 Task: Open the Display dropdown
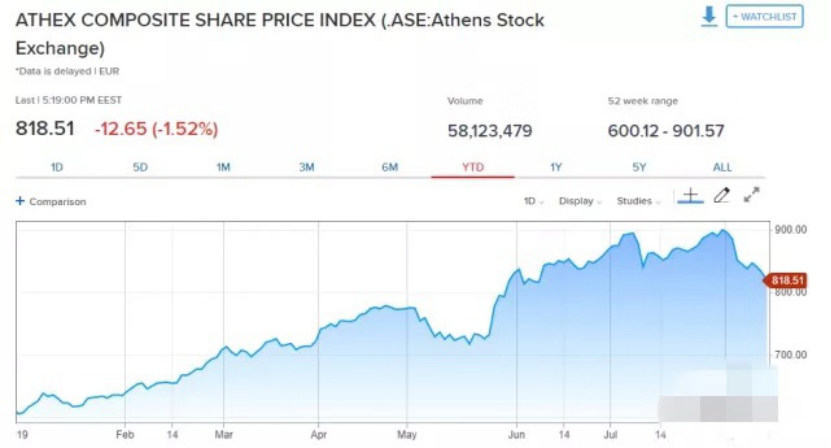pos(579,201)
